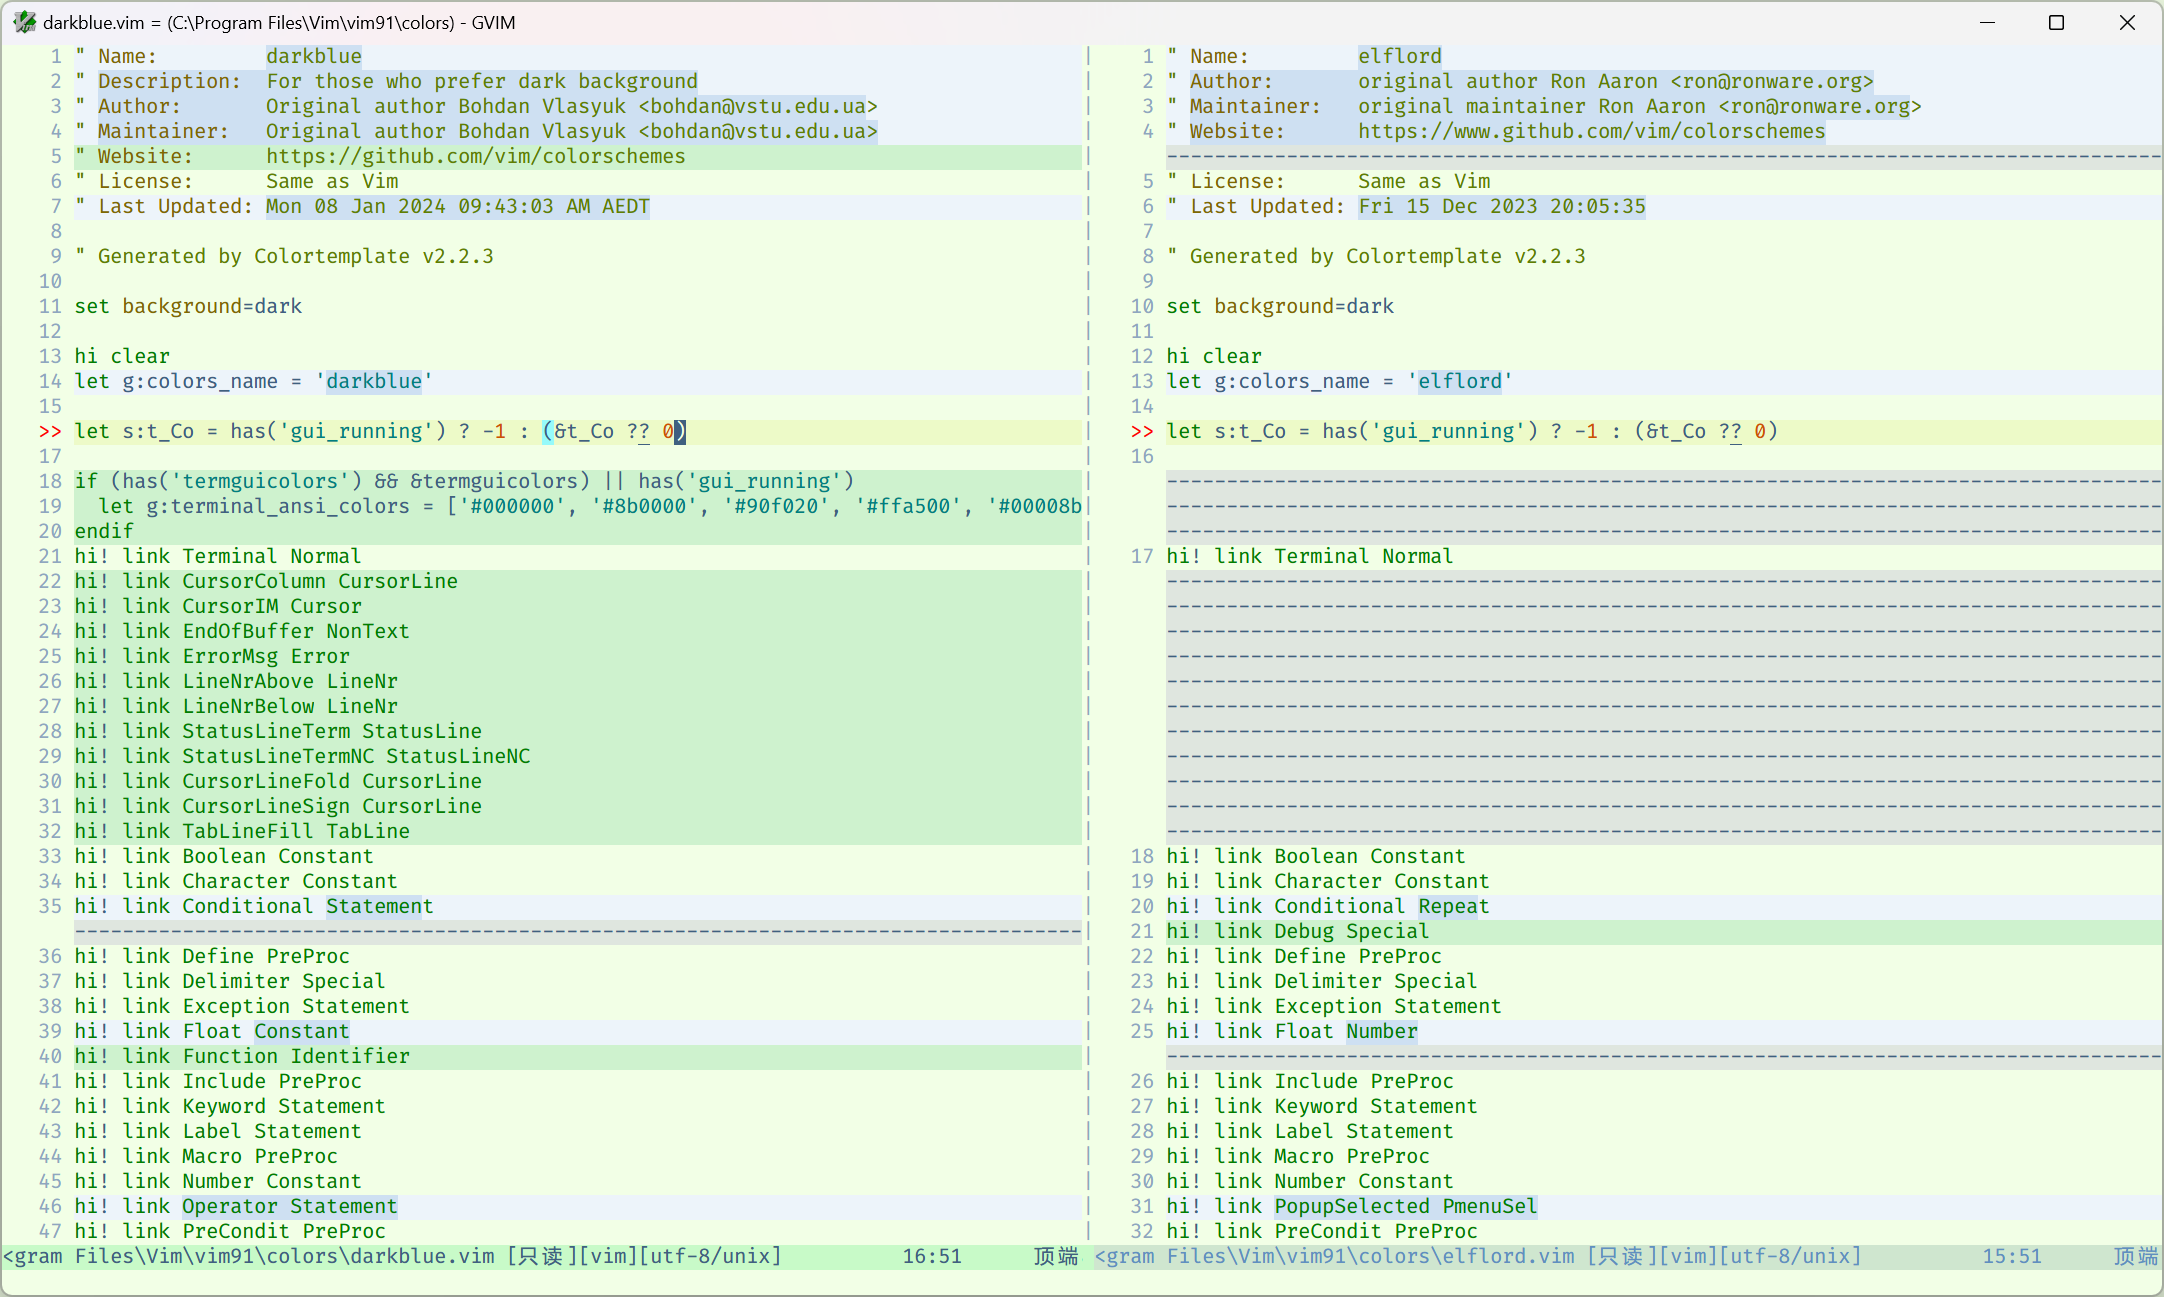2164x1297 pixels.
Task: Click the 'darkblue' string on line 14
Action: coord(374,382)
